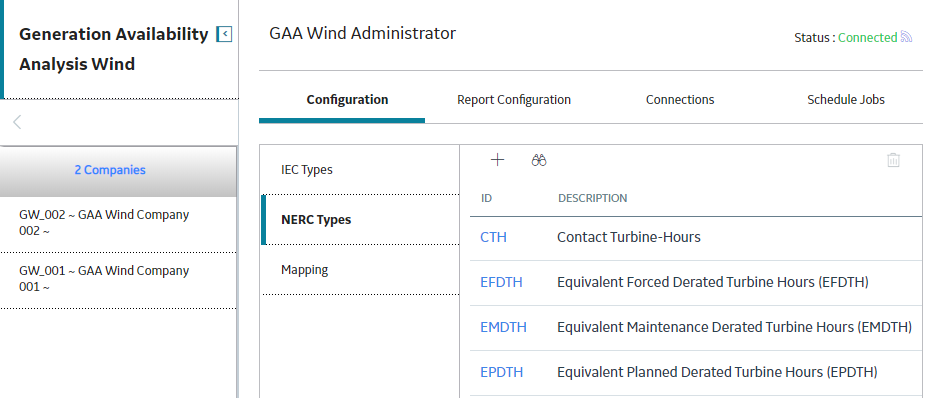Click the 2 Companies header
This screenshot has height=398, width=936.
(118, 171)
